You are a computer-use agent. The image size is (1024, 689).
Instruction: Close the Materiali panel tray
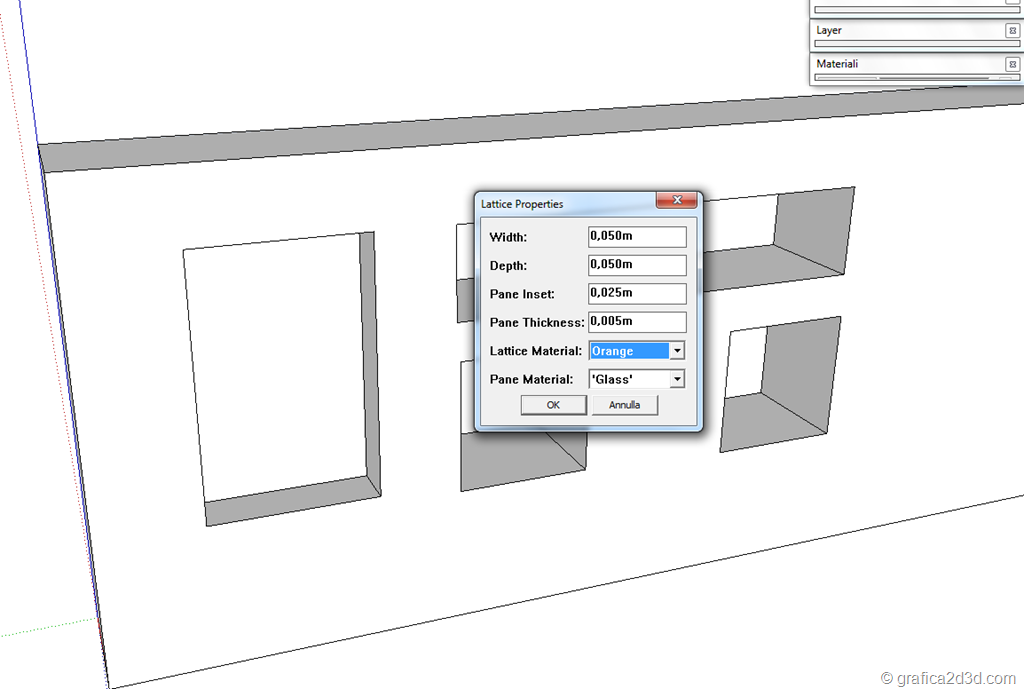pos(1012,64)
